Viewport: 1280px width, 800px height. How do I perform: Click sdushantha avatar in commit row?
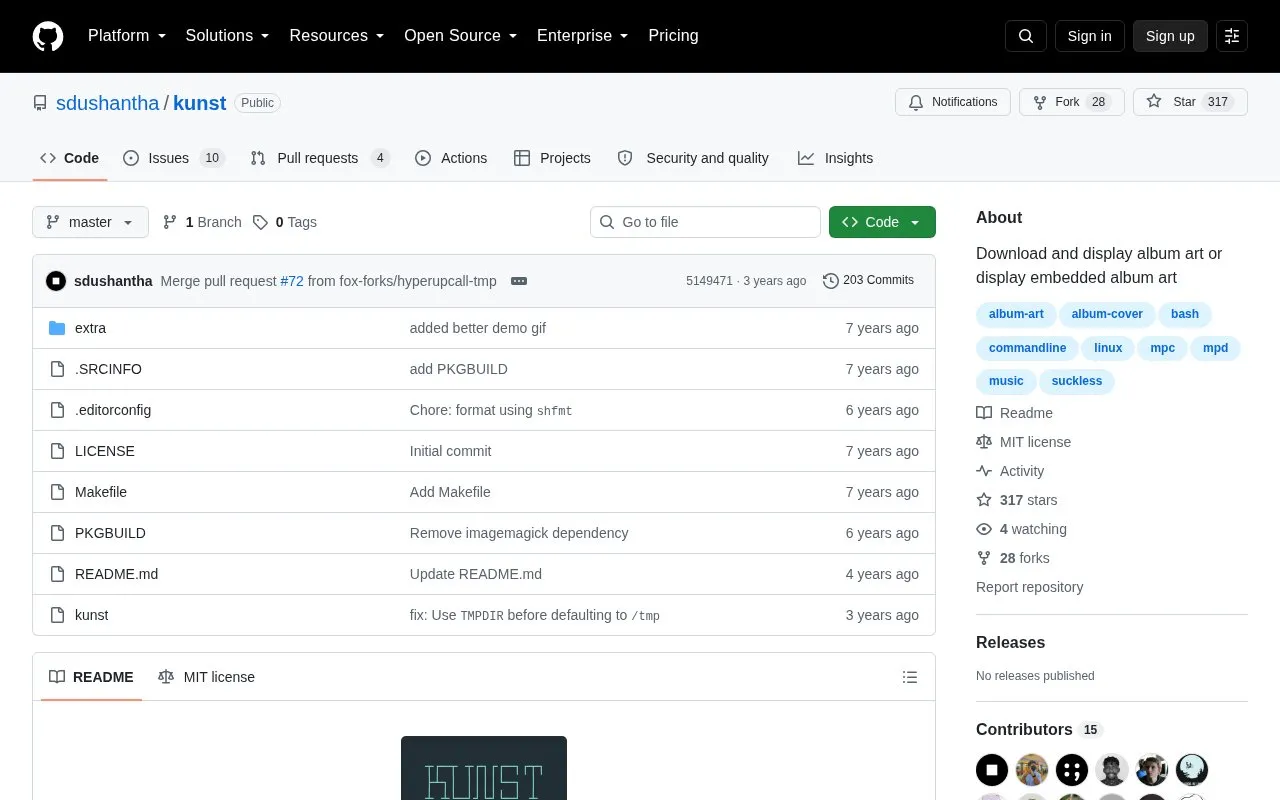[x=56, y=281]
